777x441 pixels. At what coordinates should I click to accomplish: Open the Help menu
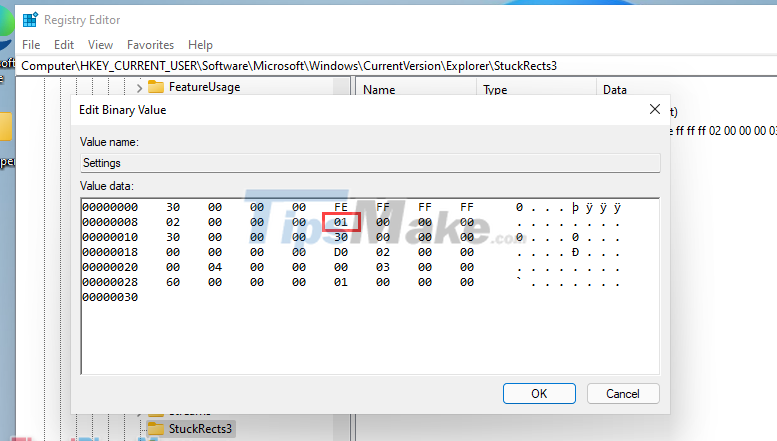[200, 45]
